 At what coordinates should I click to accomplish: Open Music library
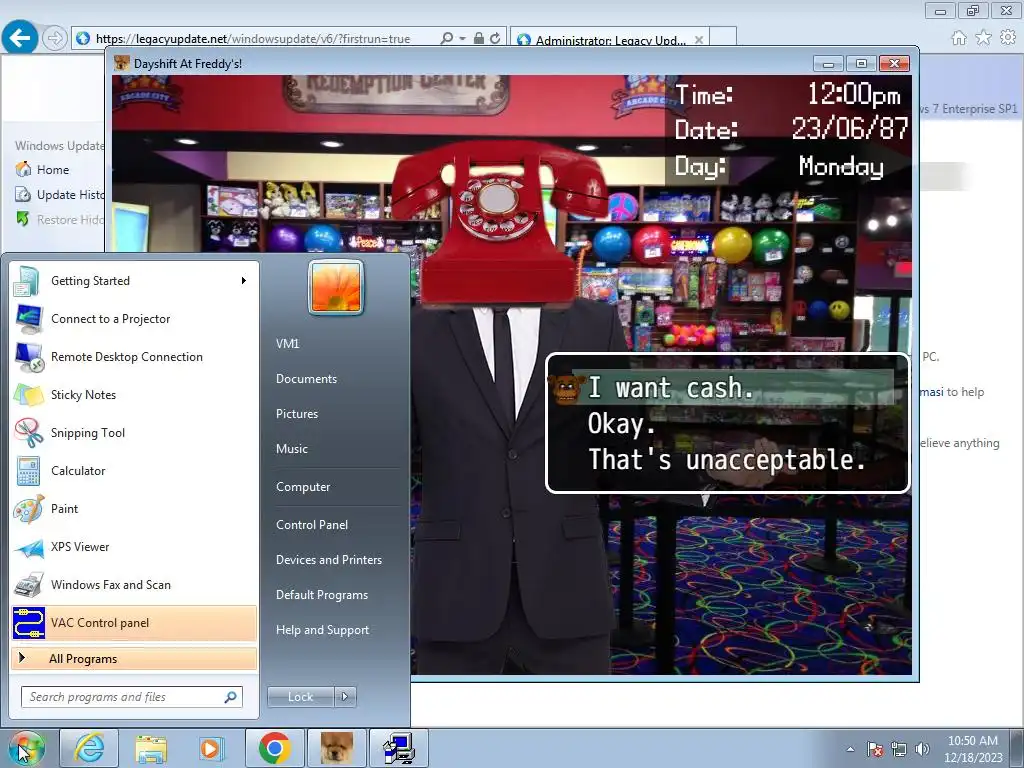tap(292, 449)
